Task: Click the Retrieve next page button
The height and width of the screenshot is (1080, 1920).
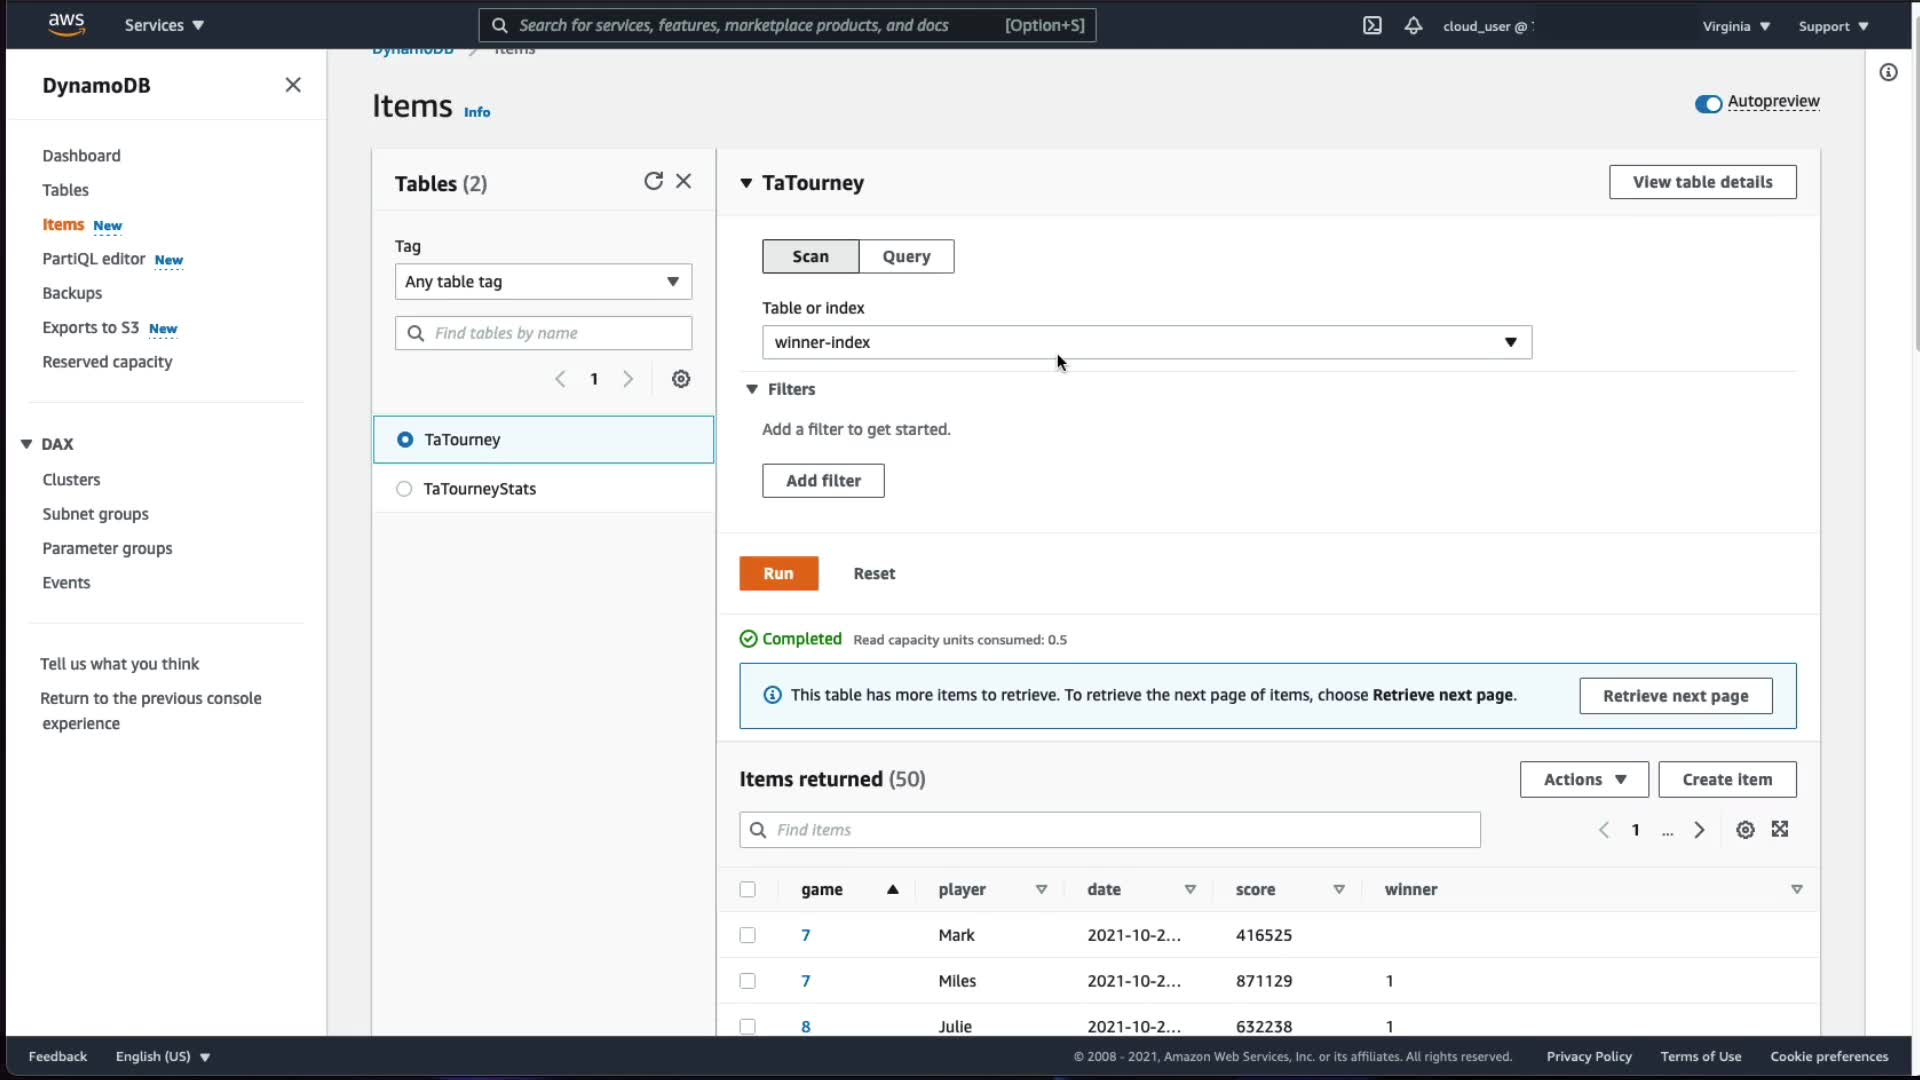Action: [1675, 696]
